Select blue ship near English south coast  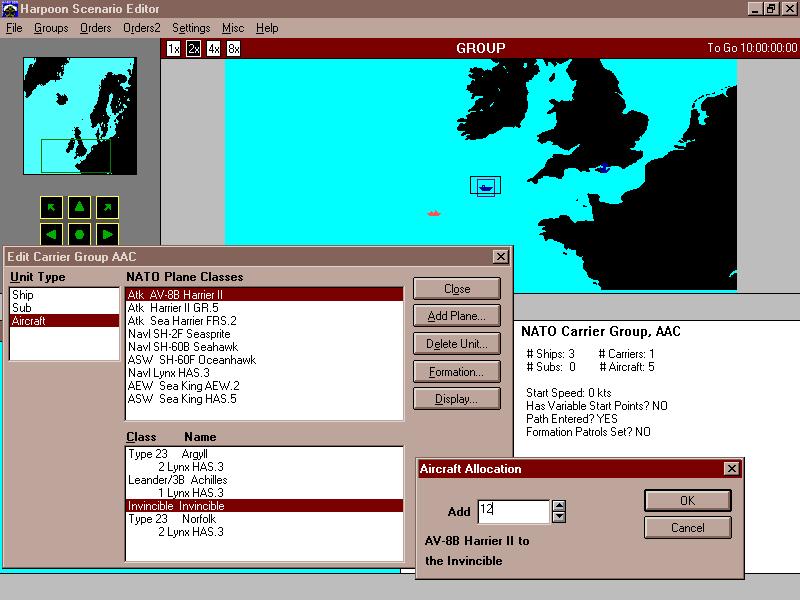coord(603,168)
